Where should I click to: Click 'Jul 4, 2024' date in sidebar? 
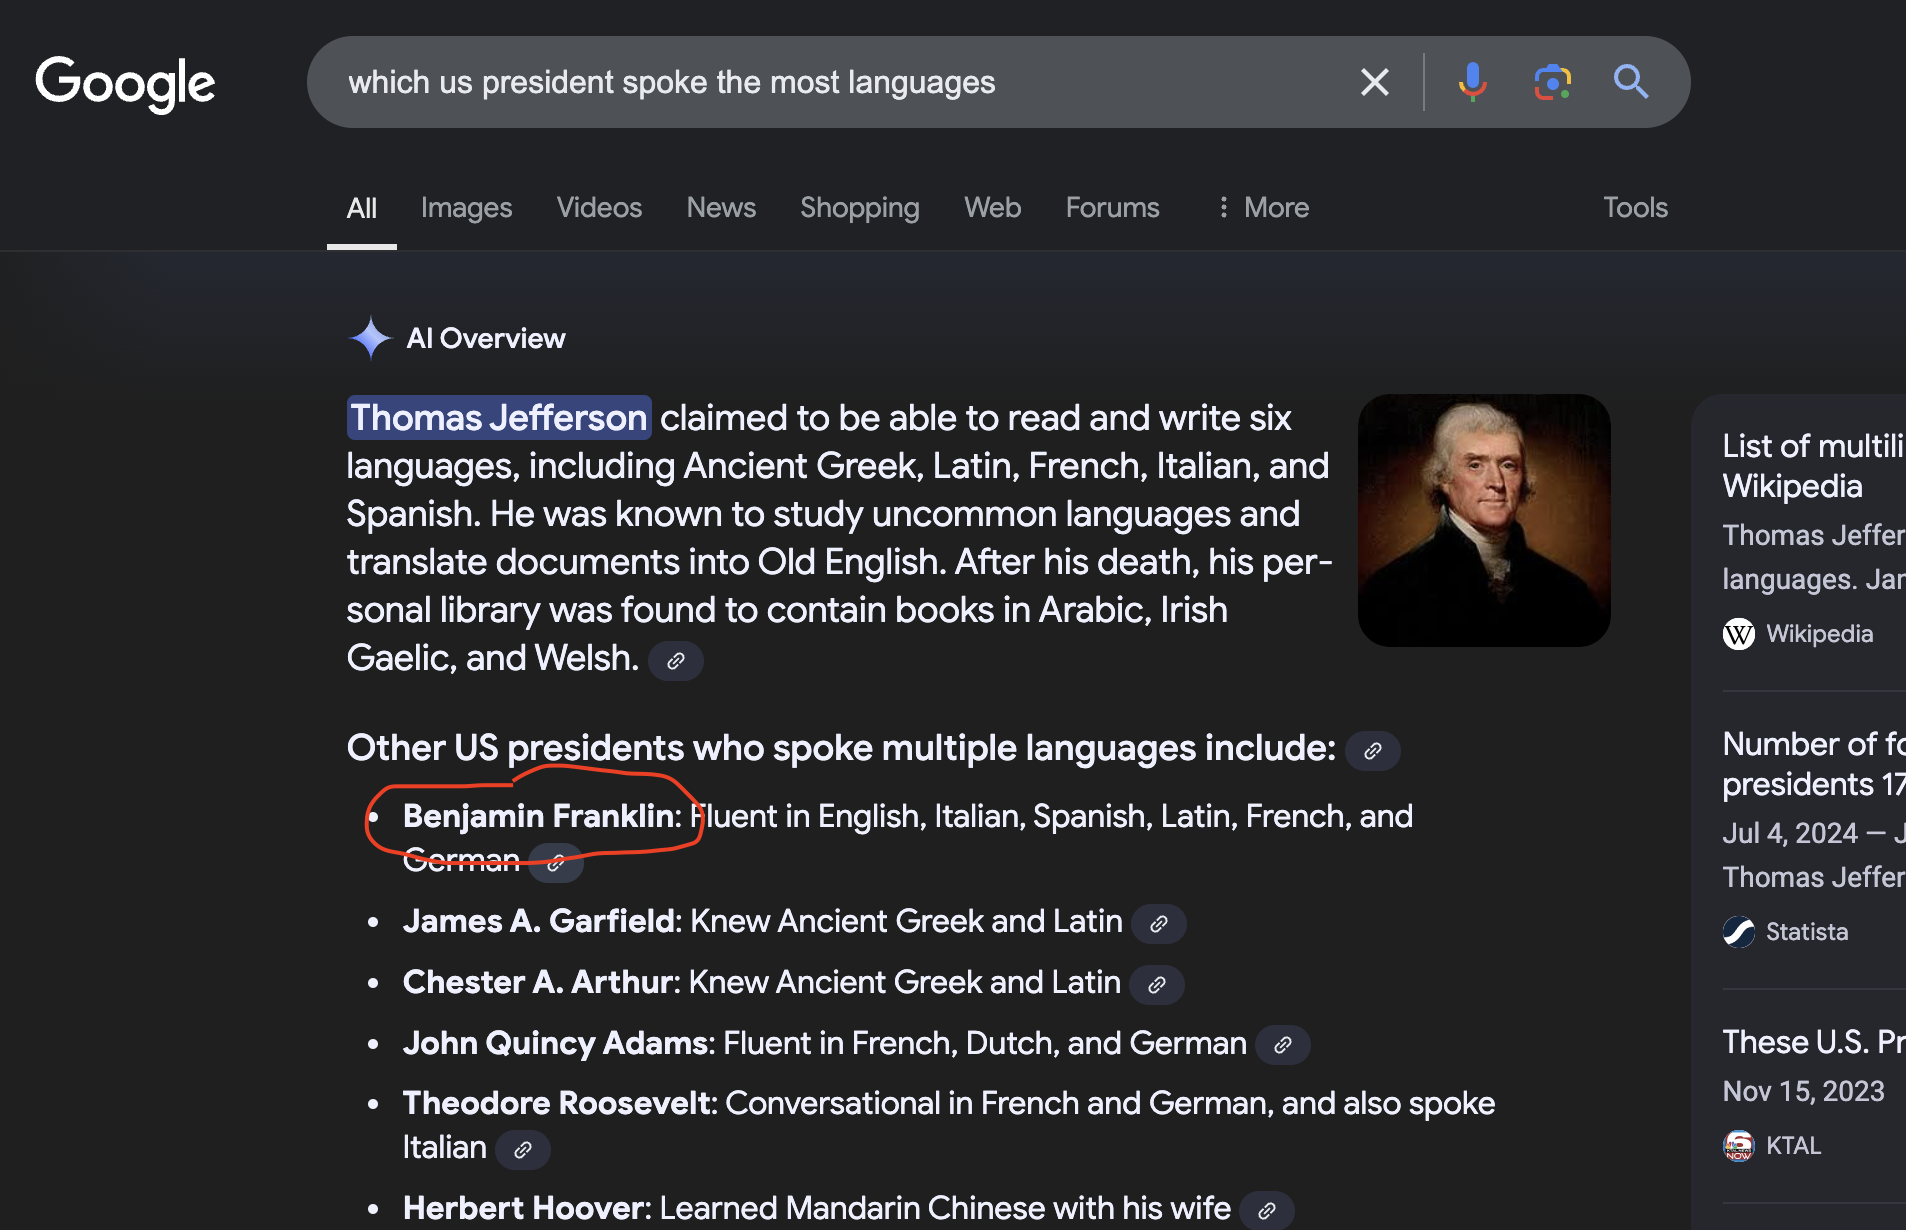(1790, 833)
